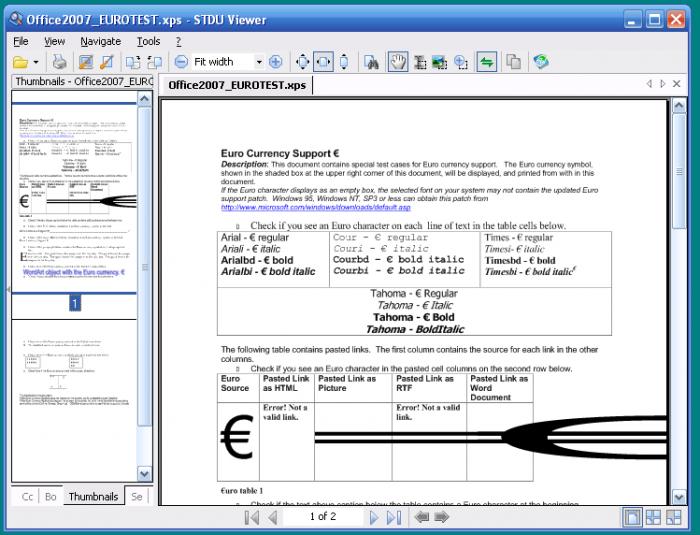Click the copy pages icon
This screenshot has width=700, height=535.
click(x=514, y=62)
